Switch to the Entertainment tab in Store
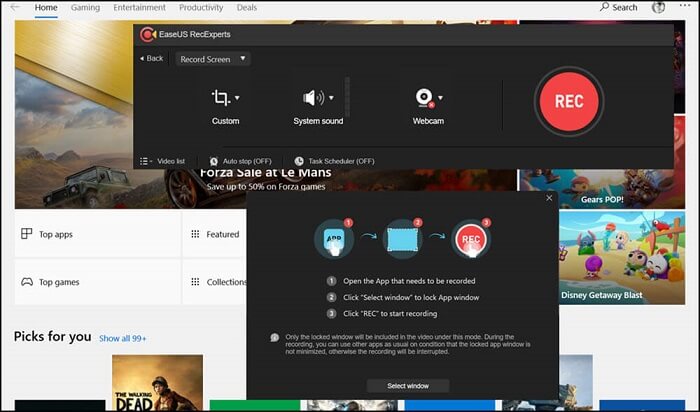 [139, 8]
